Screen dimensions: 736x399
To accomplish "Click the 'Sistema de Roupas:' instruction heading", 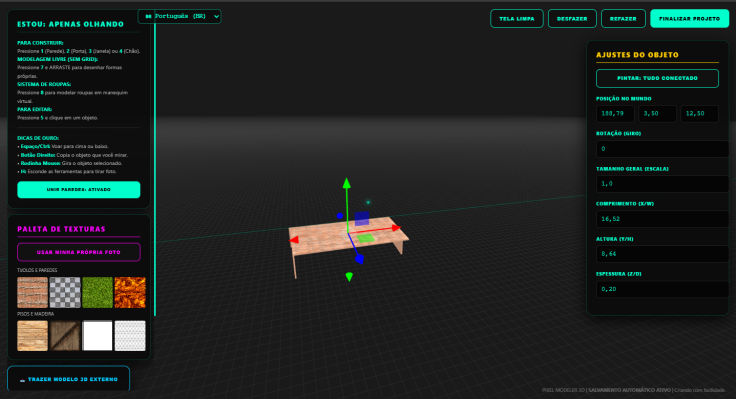I will (x=44, y=84).
